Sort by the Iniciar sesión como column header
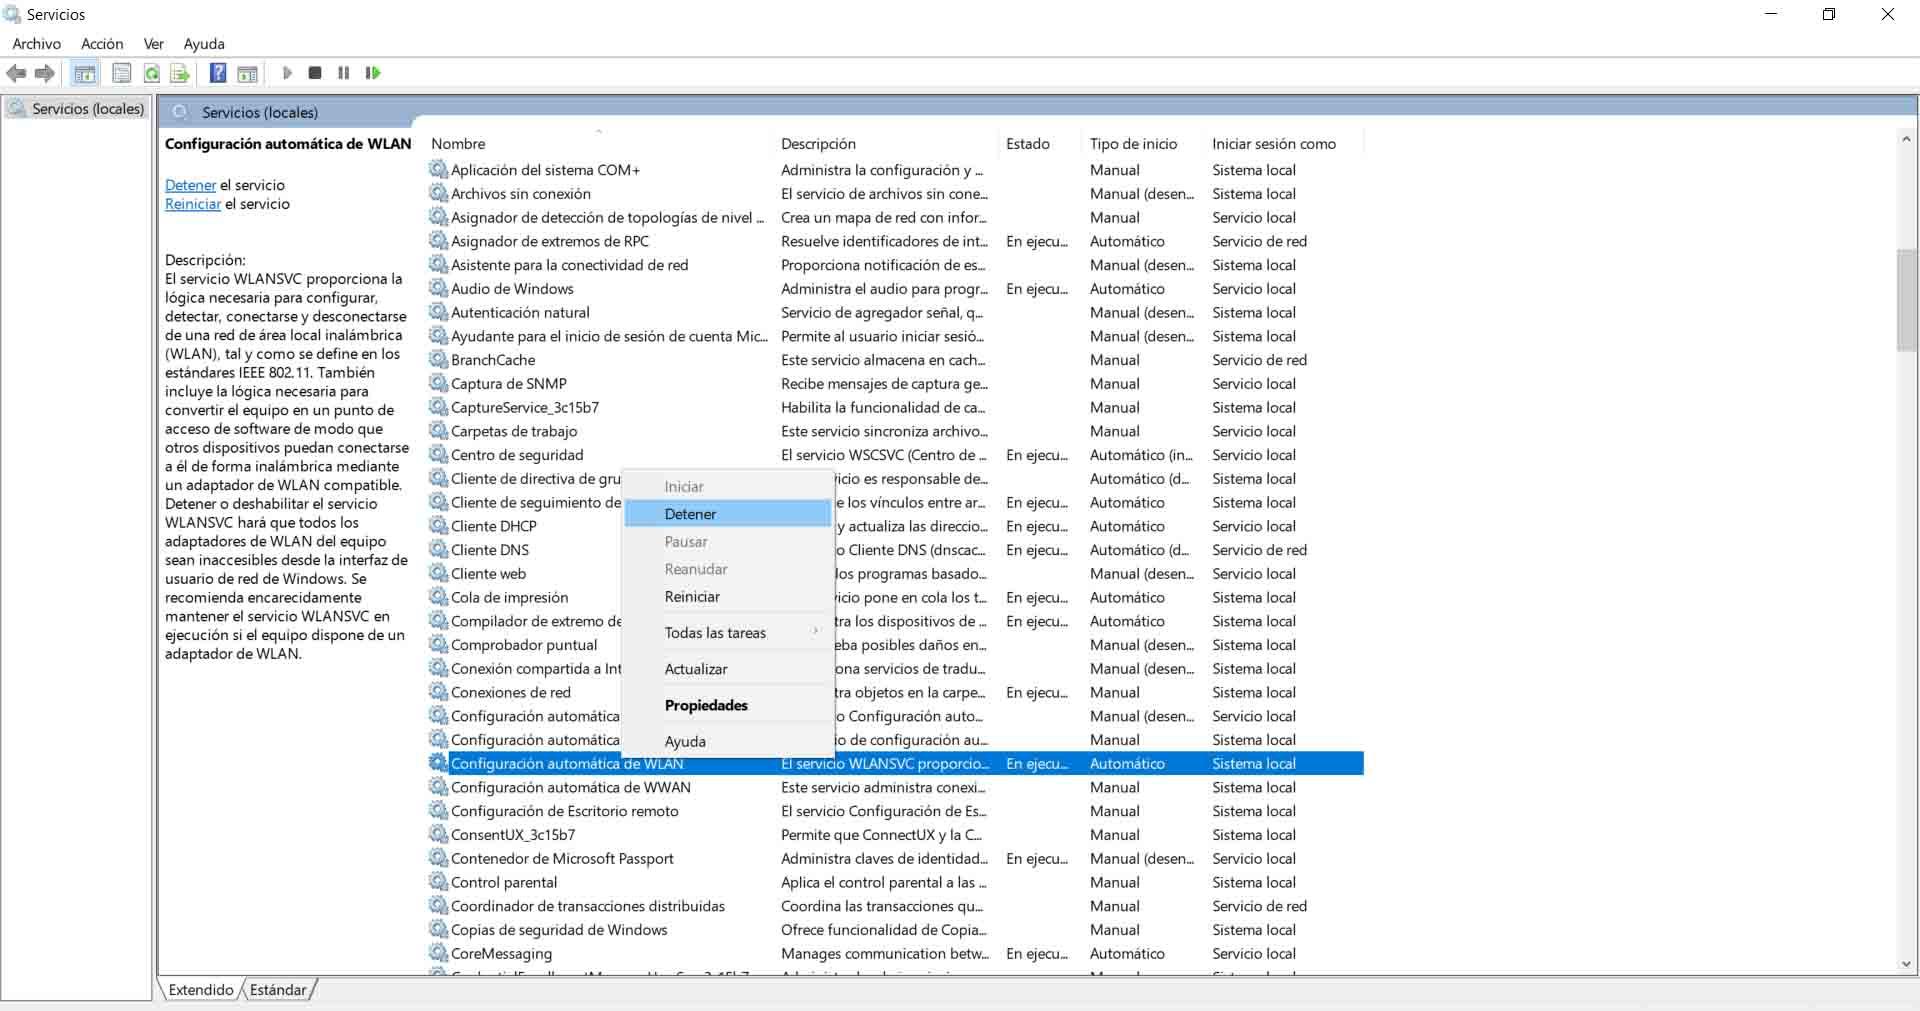1920x1011 pixels. point(1284,144)
